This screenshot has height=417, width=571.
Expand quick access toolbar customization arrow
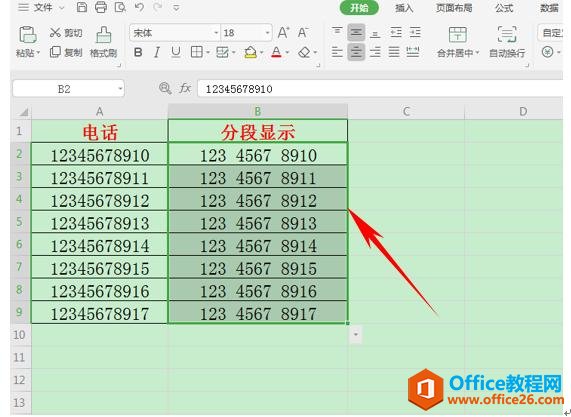click(x=176, y=8)
